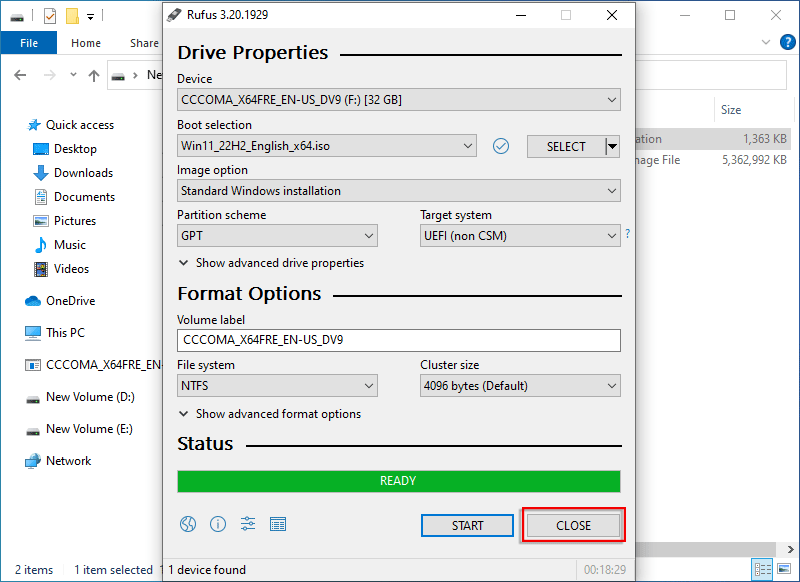Click the properties icon in Explorer quick toolbar
The width and height of the screenshot is (800, 582).
[49, 16]
